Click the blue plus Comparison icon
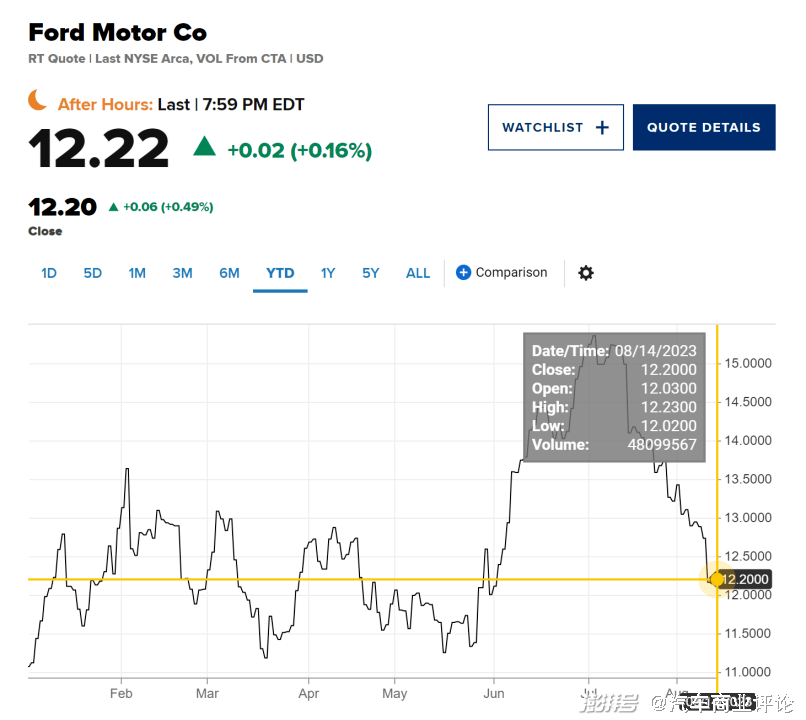The width and height of the screenshot is (806, 720). (x=463, y=273)
